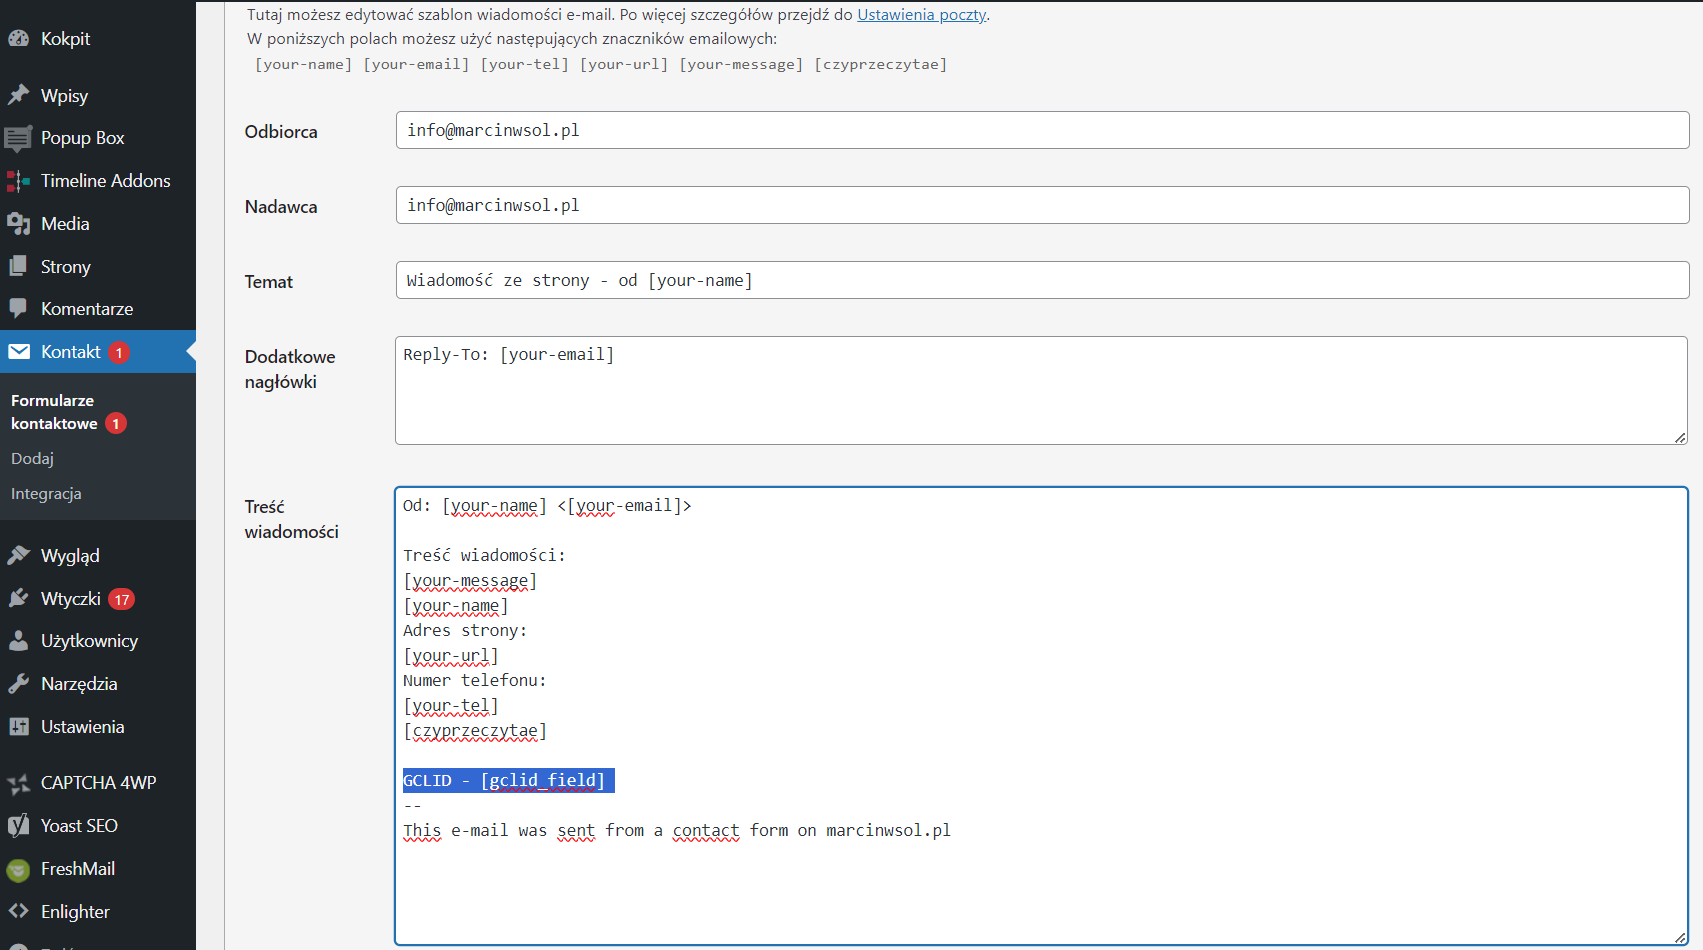Click the Kokpit dashboard icon
The height and width of the screenshot is (950, 1703).
click(x=19, y=39)
